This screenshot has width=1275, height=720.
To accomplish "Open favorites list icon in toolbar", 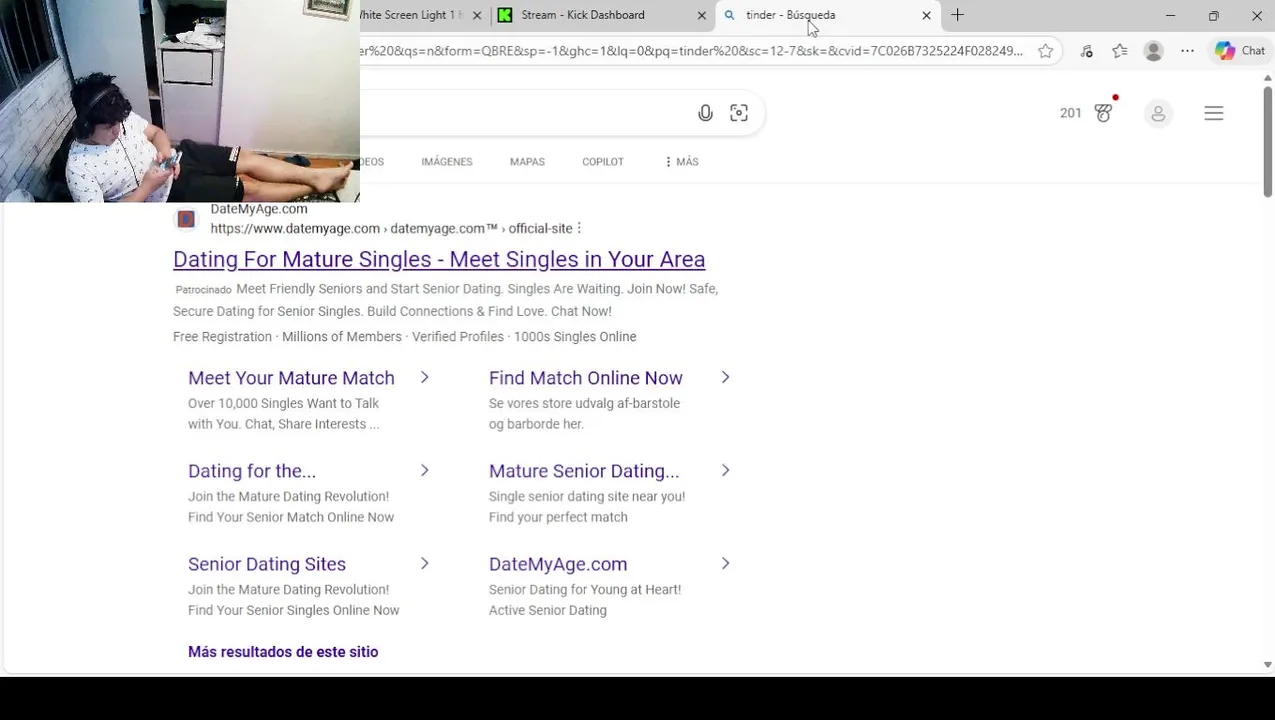I will 1120,51.
